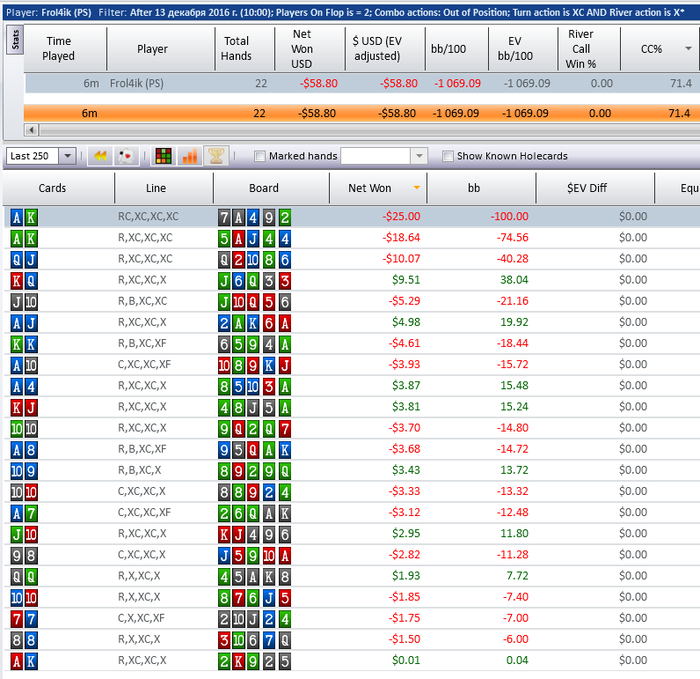The height and width of the screenshot is (679, 700).
Task: Select hand with net won -$3.33
Action: click(352, 492)
